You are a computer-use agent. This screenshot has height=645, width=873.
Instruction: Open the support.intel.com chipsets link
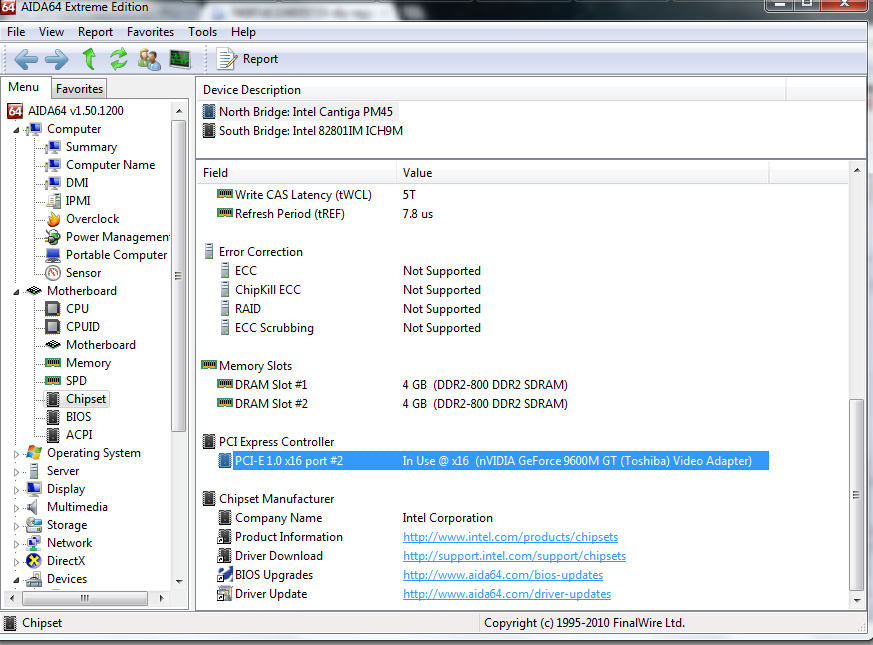click(x=514, y=556)
